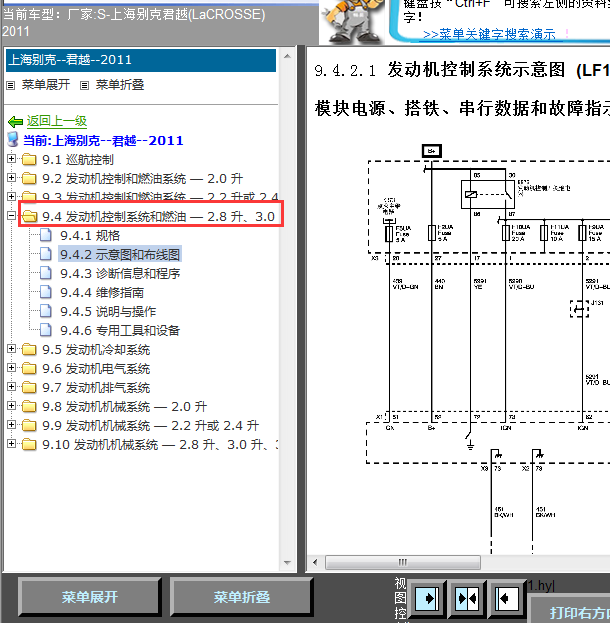Select 9.6 发动机电气系统 label
The height and width of the screenshot is (623, 610).
(96, 369)
